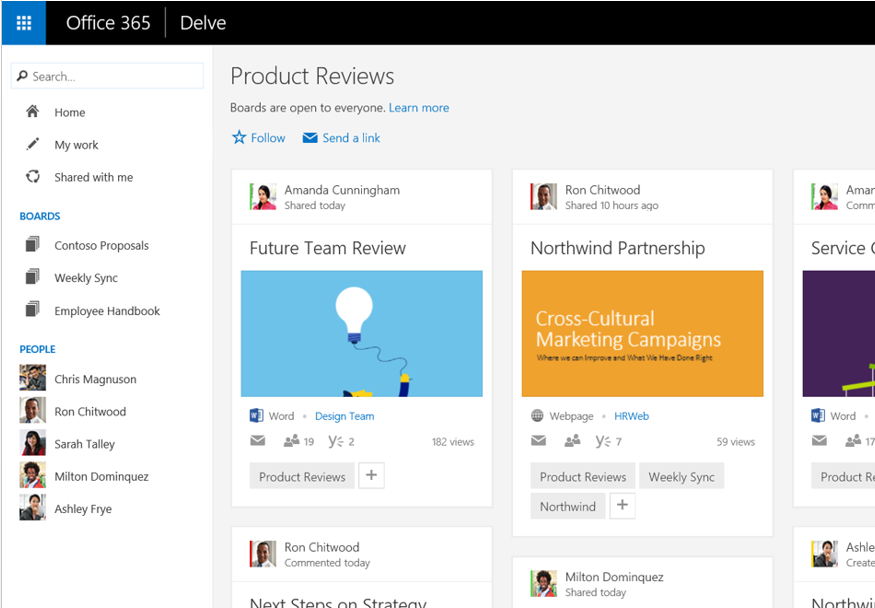
Task: Click the Weekly Sync tag on Northwind card
Action: (681, 476)
